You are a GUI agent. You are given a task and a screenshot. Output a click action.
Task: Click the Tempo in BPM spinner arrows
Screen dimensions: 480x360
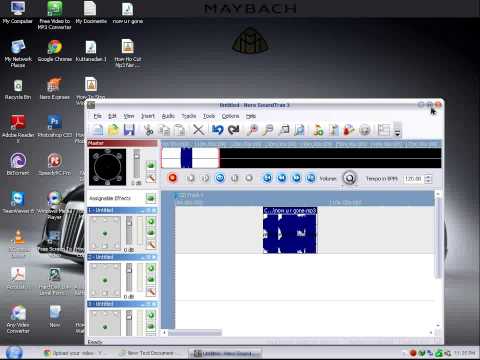pyautogui.click(x=428, y=179)
